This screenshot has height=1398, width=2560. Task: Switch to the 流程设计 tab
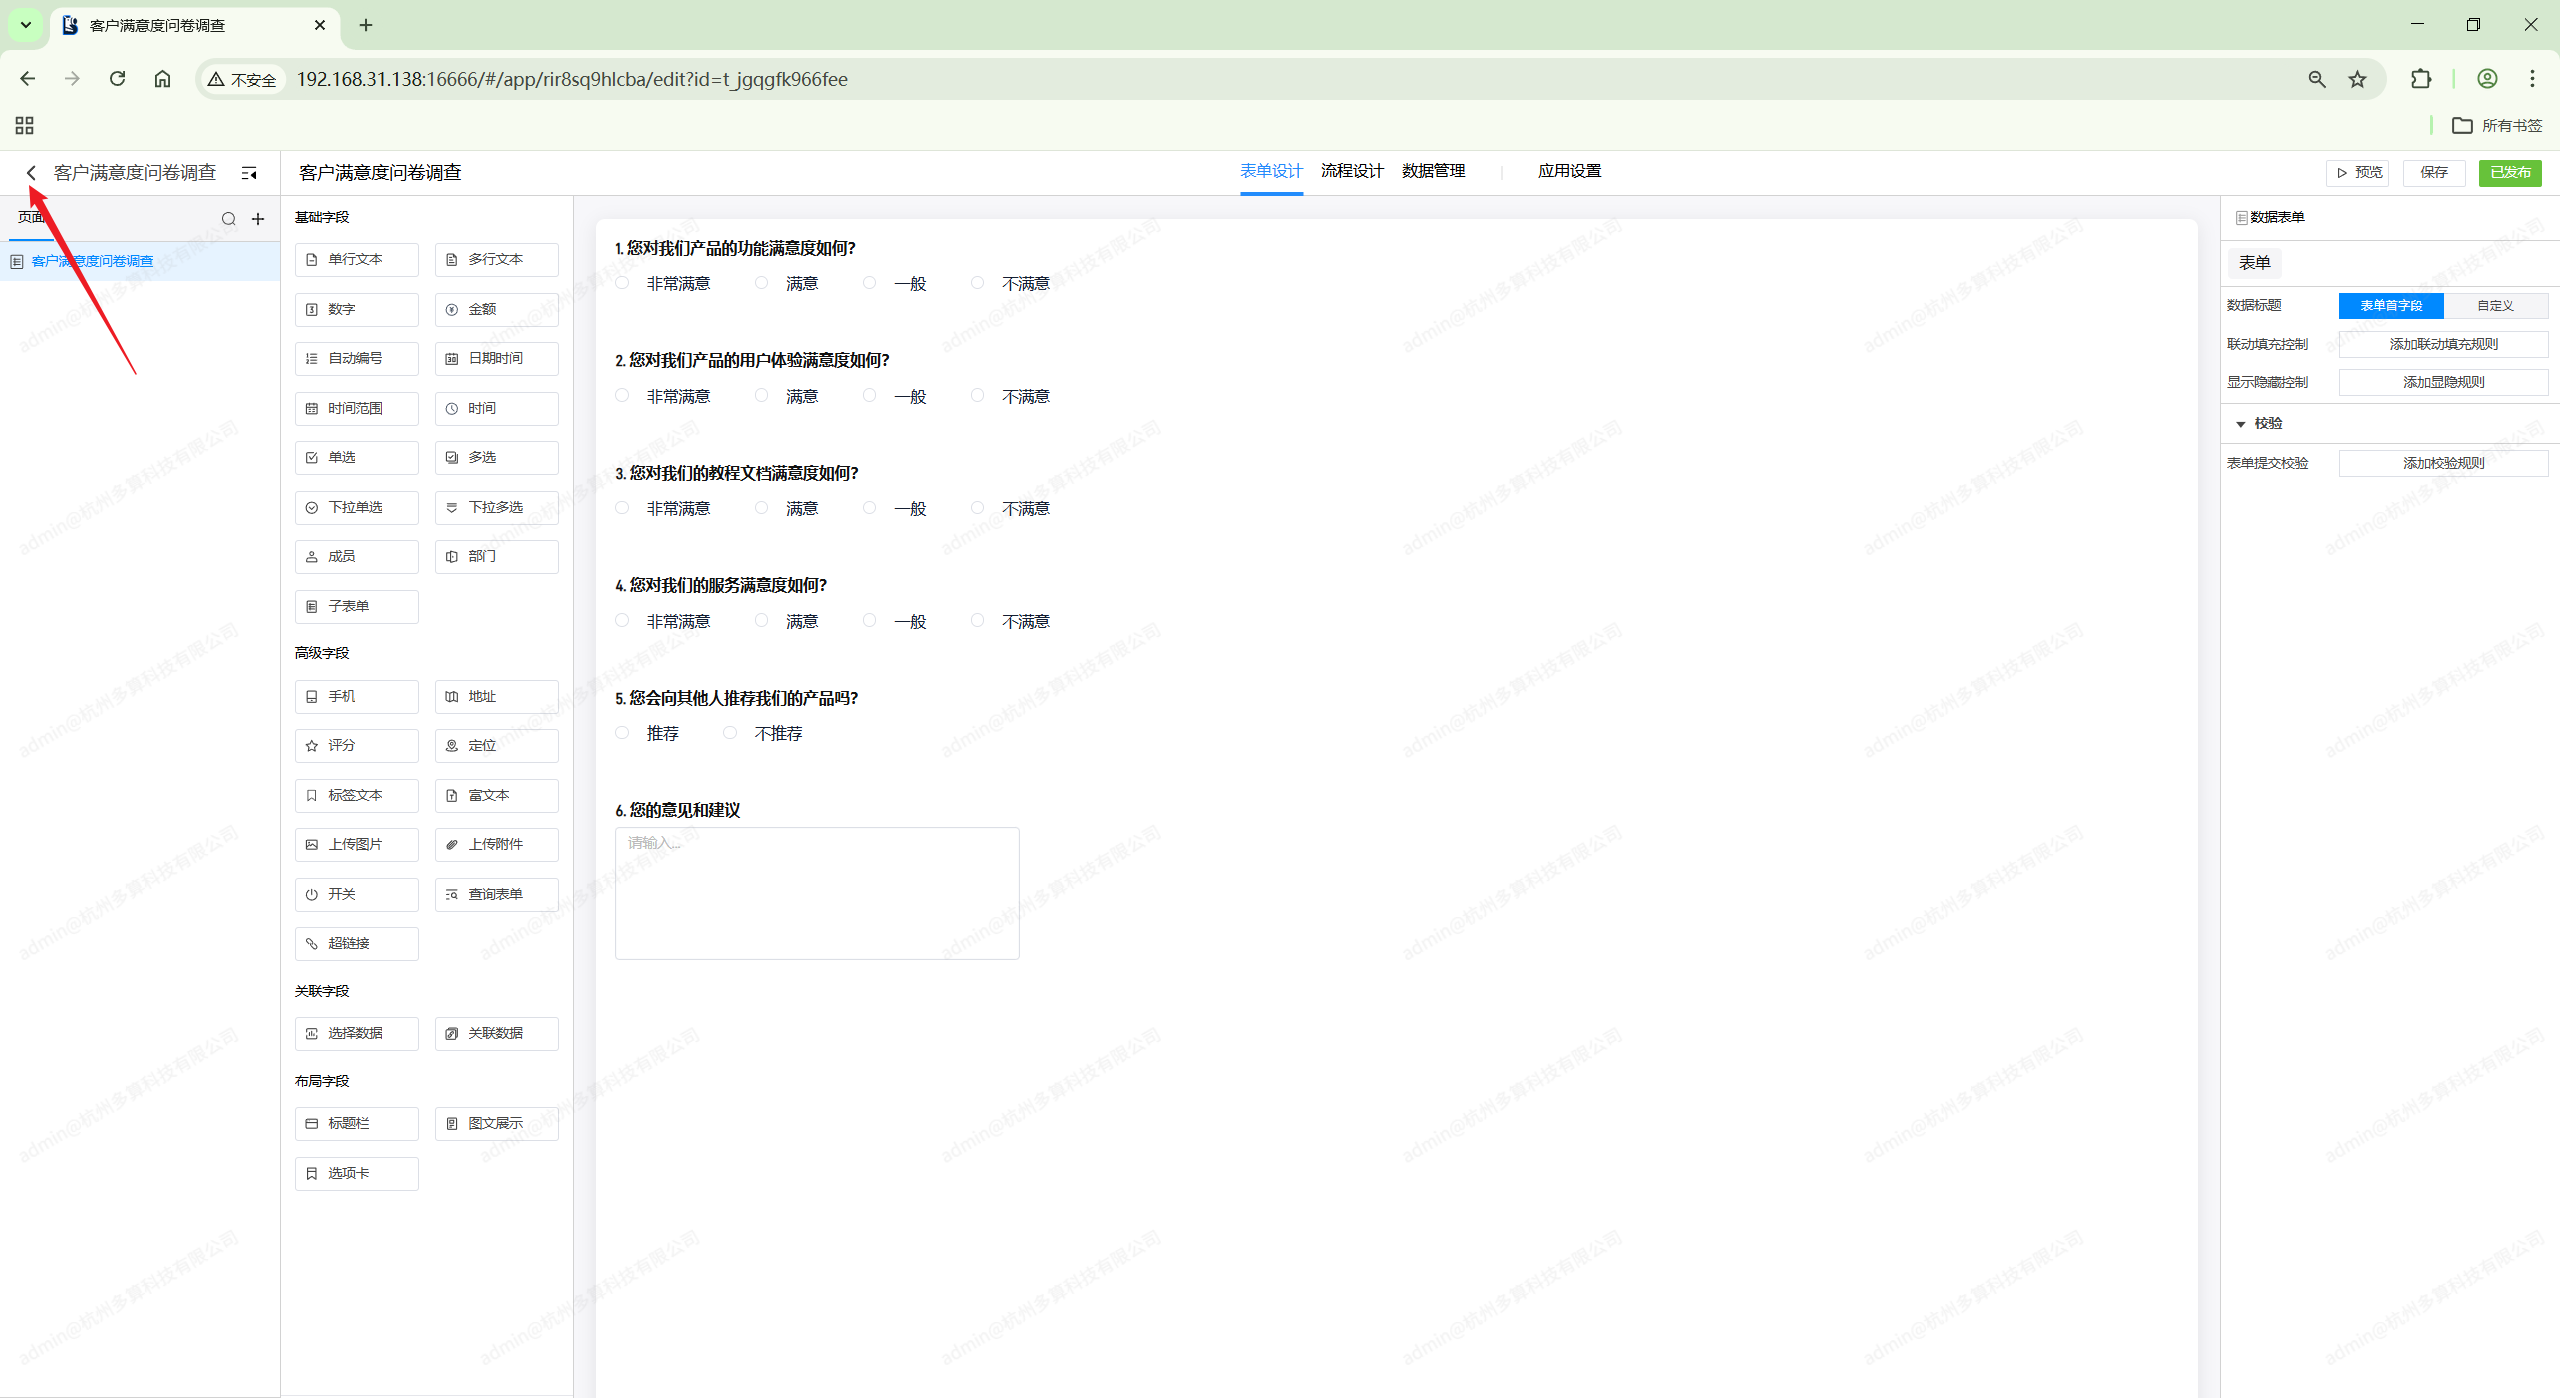point(1352,171)
